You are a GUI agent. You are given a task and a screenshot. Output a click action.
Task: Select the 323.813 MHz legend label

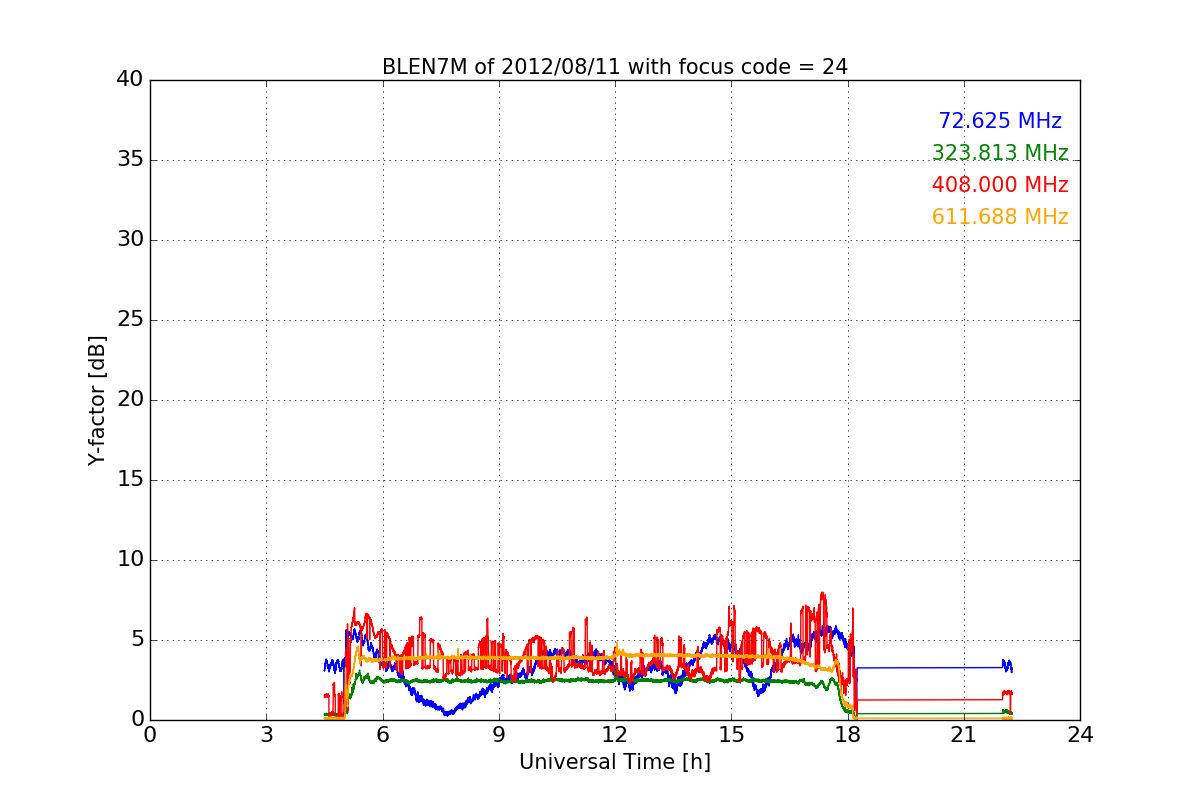pos(1000,153)
